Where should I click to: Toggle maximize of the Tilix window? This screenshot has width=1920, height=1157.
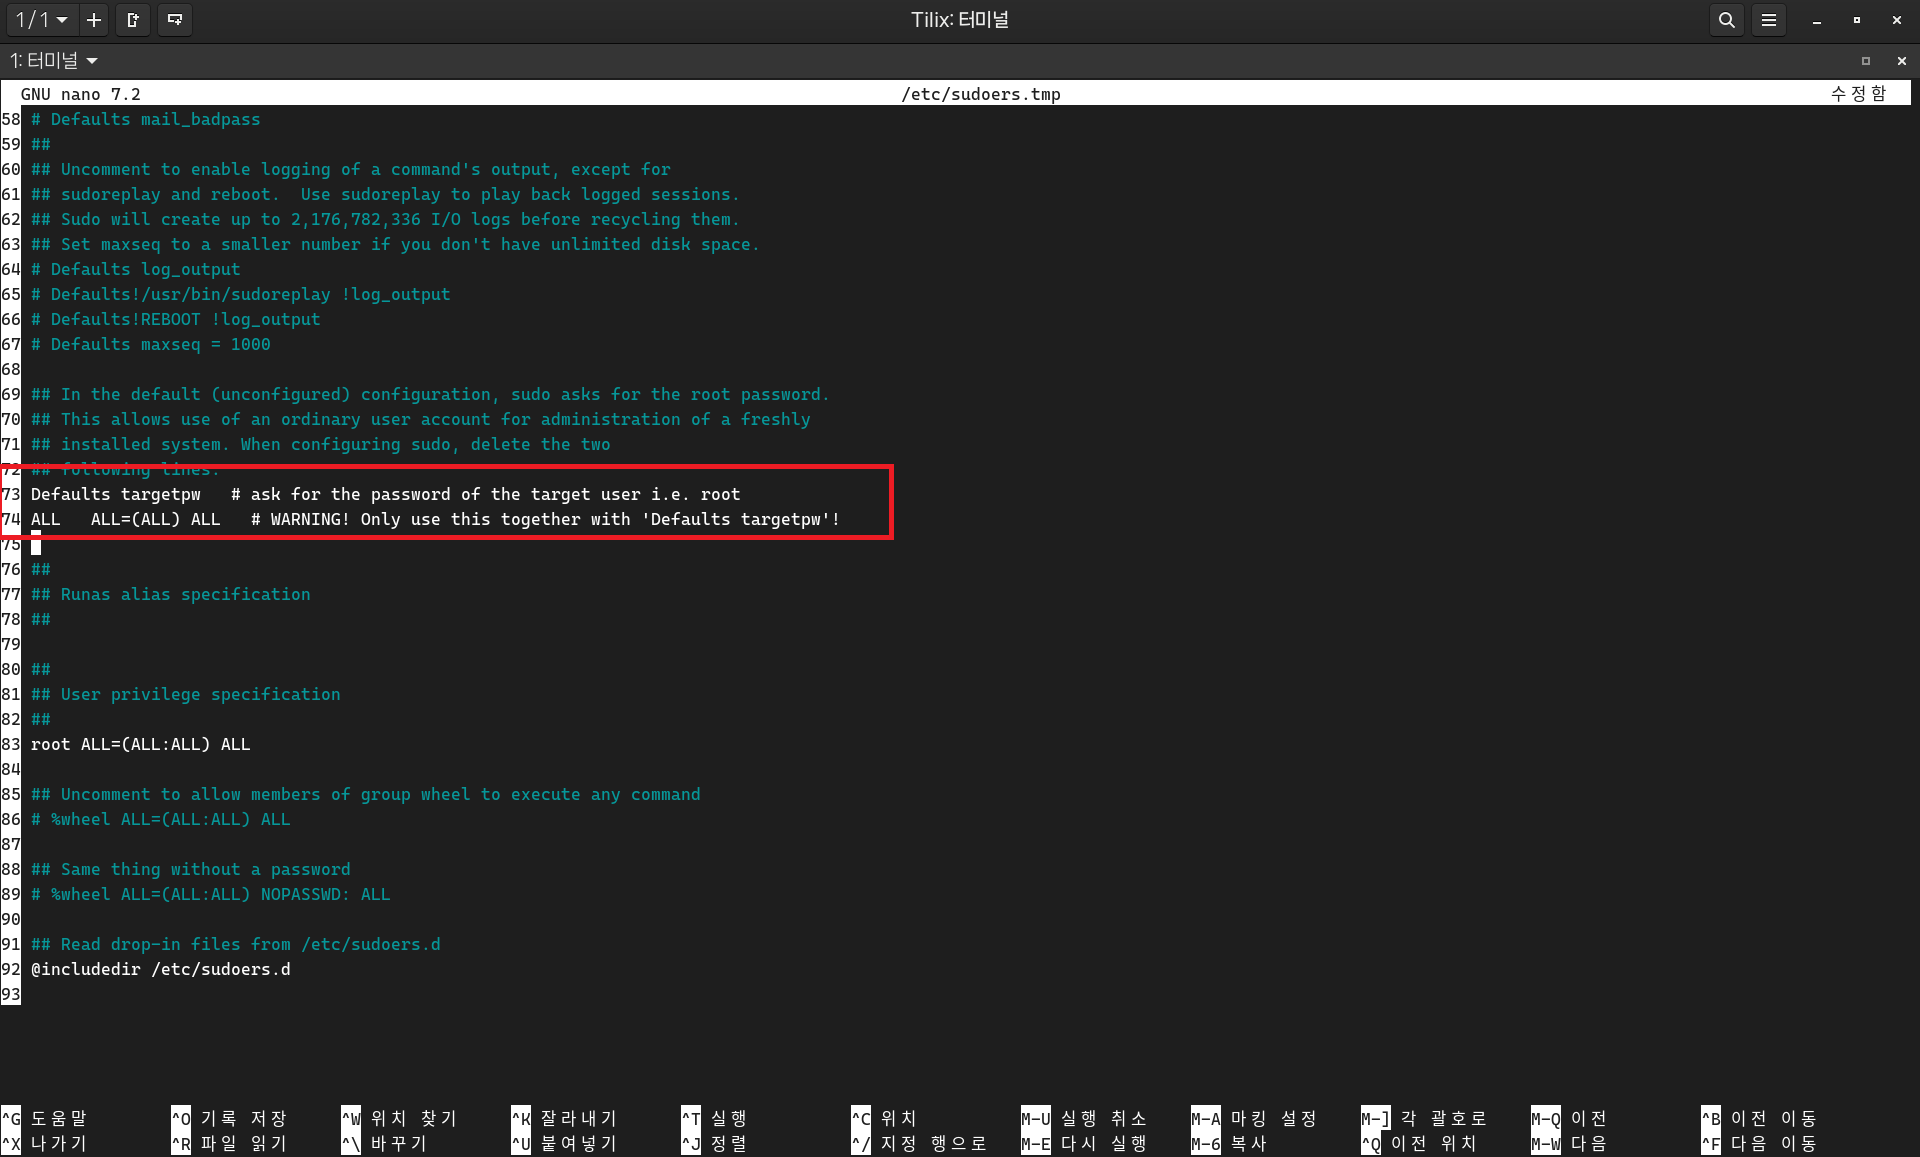(x=1856, y=20)
